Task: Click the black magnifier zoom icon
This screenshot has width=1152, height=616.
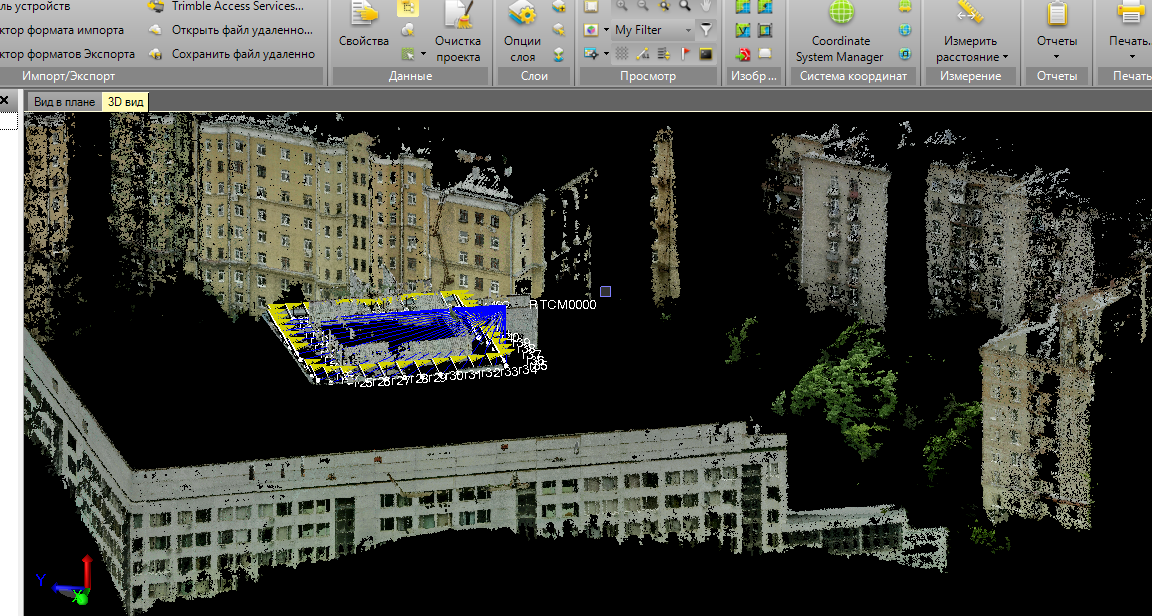Action: coord(685,7)
